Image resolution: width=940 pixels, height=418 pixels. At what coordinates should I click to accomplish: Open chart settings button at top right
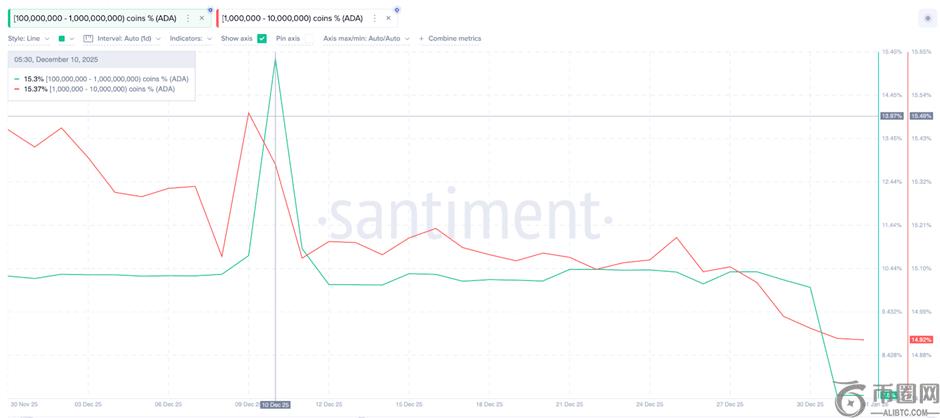[x=926, y=19]
